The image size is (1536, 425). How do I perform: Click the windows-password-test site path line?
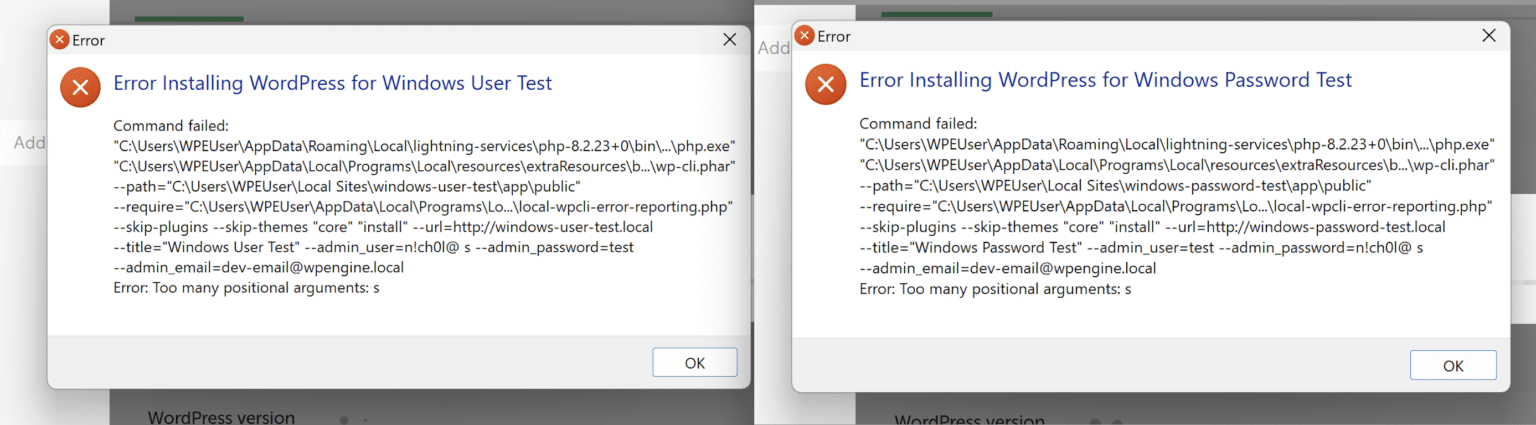(1115, 186)
